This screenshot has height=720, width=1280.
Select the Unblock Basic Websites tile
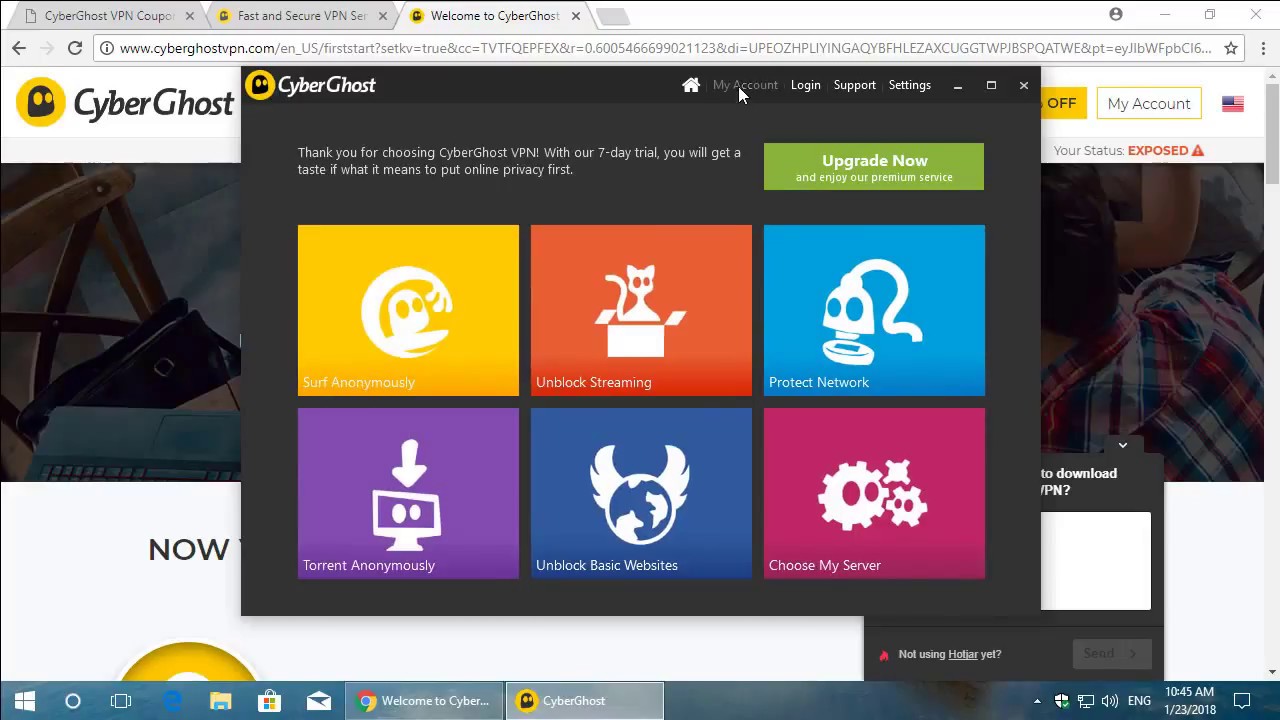click(641, 493)
